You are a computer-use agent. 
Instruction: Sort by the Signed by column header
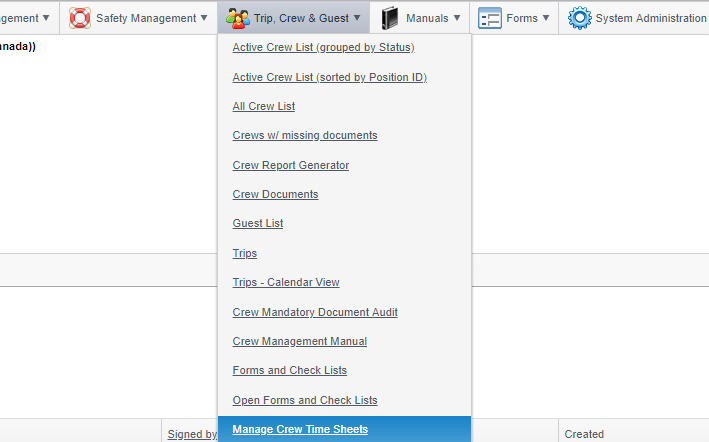point(192,434)
